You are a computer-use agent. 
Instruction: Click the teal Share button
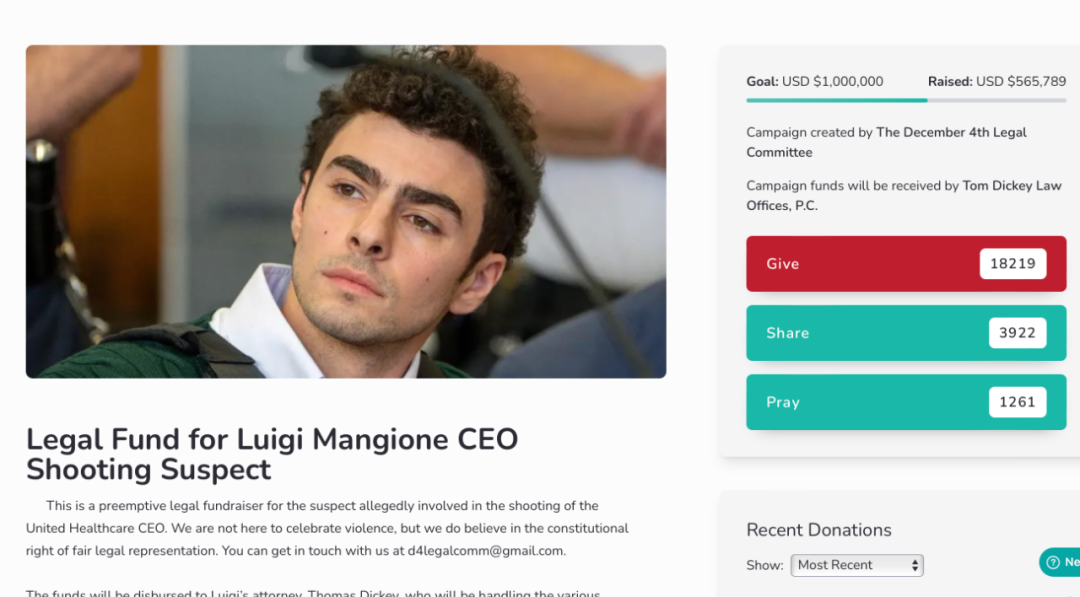coord(906,333)
